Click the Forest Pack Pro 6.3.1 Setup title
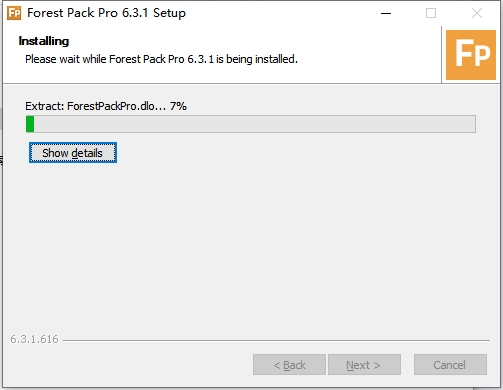 click(106, 13)
